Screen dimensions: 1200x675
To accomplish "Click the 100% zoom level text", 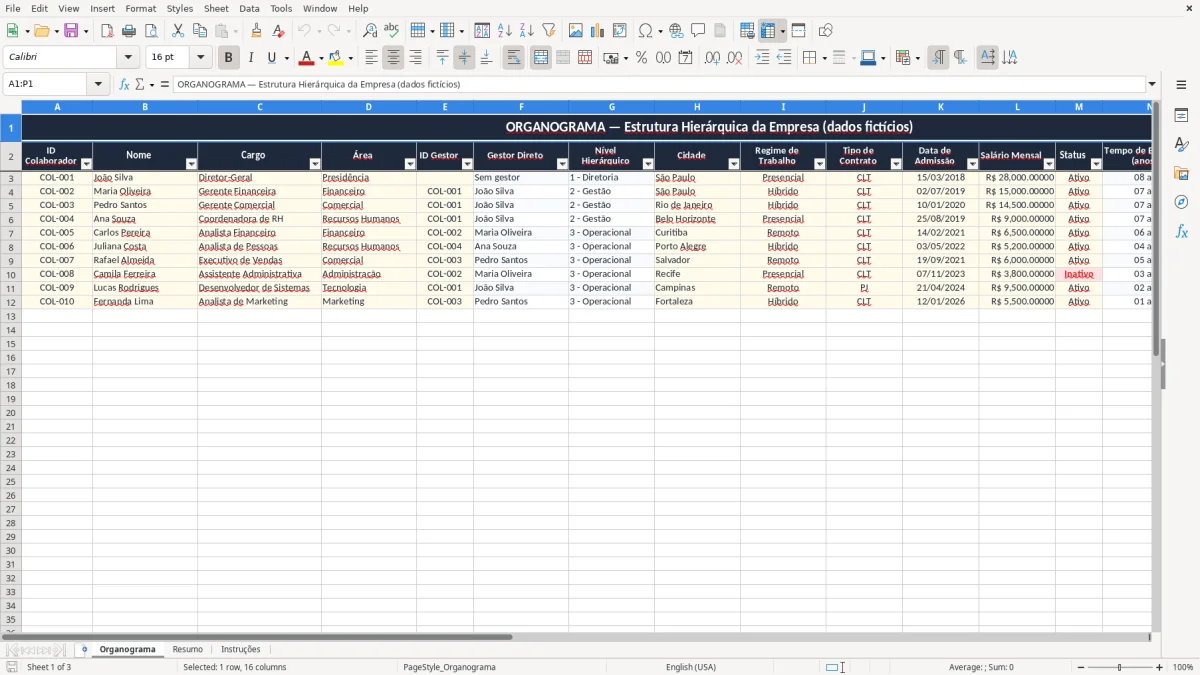I will (x=1183, y=667).
